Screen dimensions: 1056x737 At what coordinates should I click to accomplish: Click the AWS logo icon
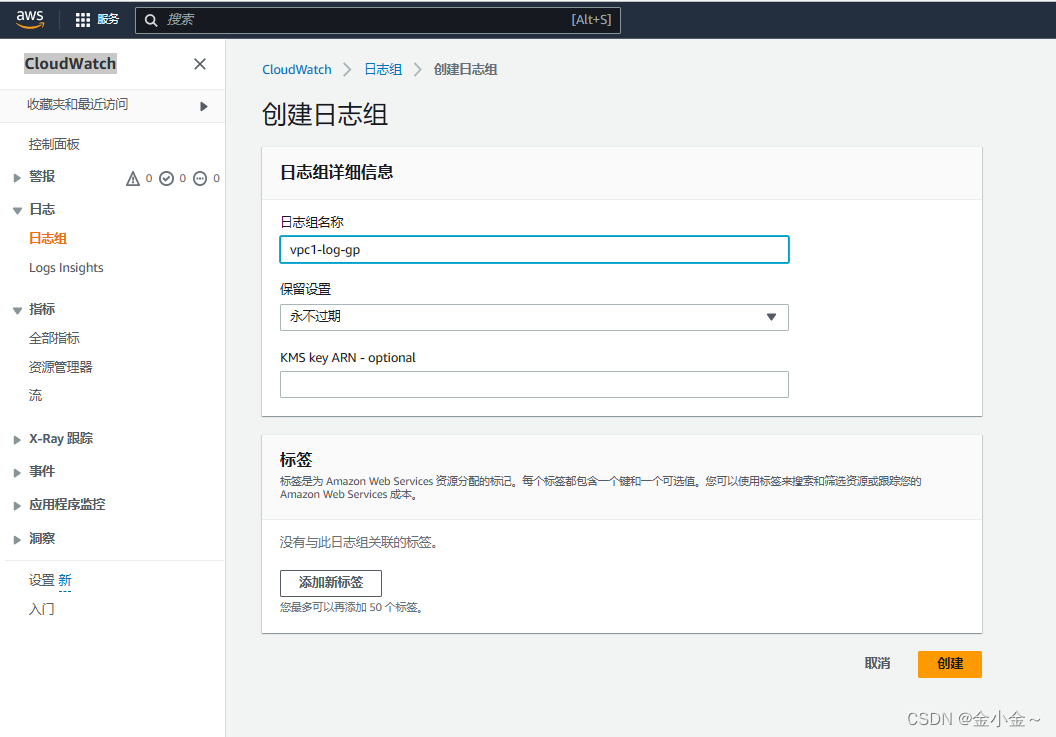pos(30,20)
